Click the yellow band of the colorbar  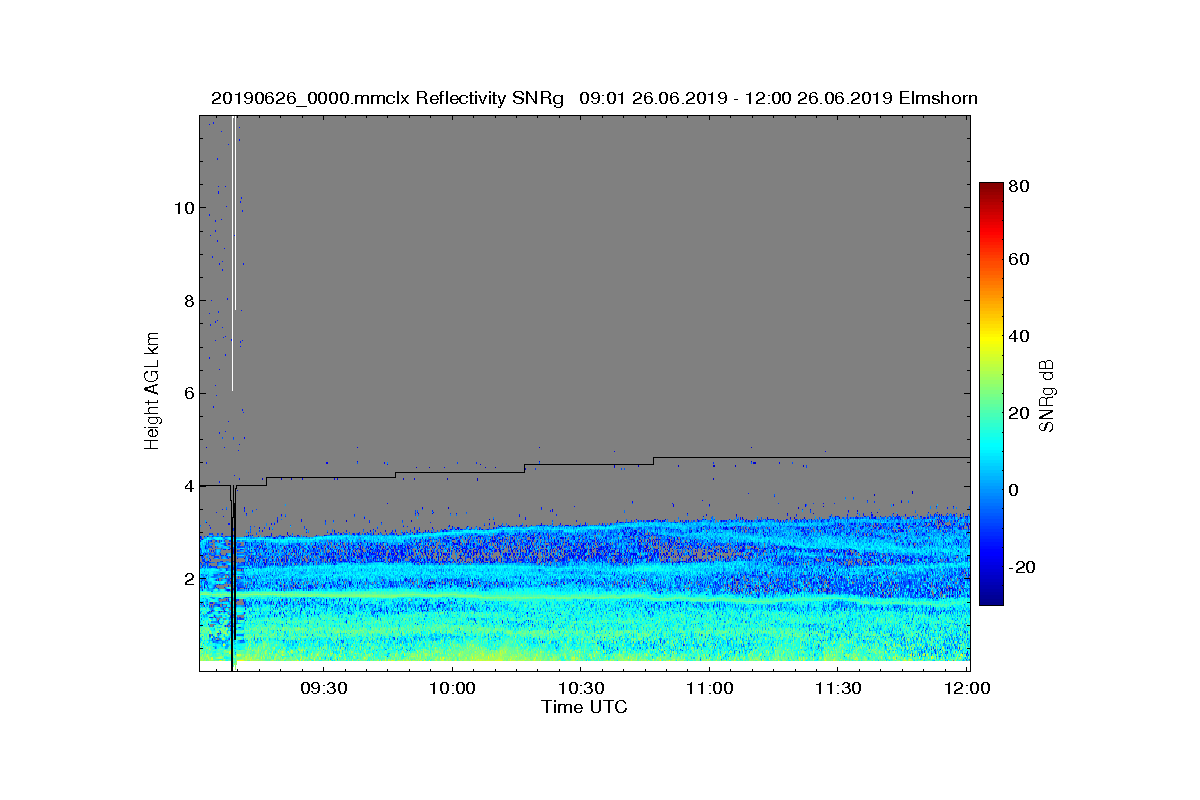pos(990,340)
